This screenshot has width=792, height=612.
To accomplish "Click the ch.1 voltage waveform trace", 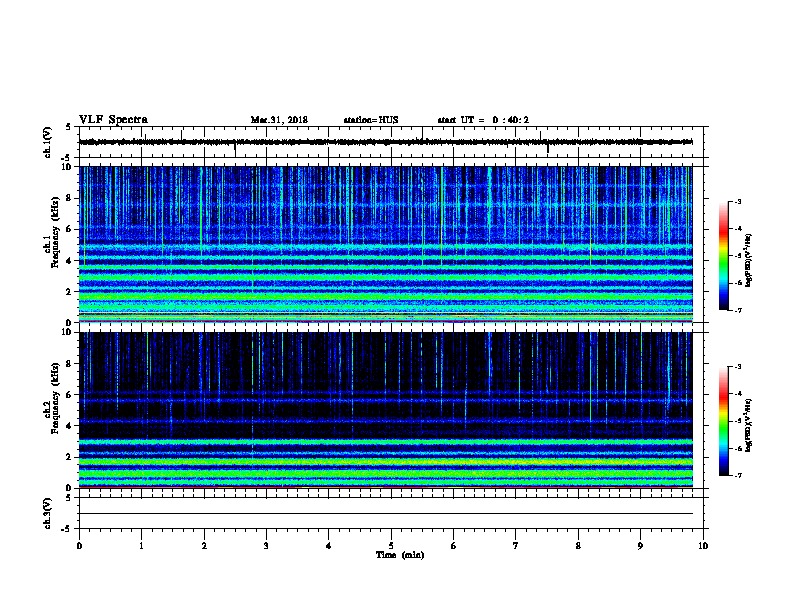I will 386,142.
